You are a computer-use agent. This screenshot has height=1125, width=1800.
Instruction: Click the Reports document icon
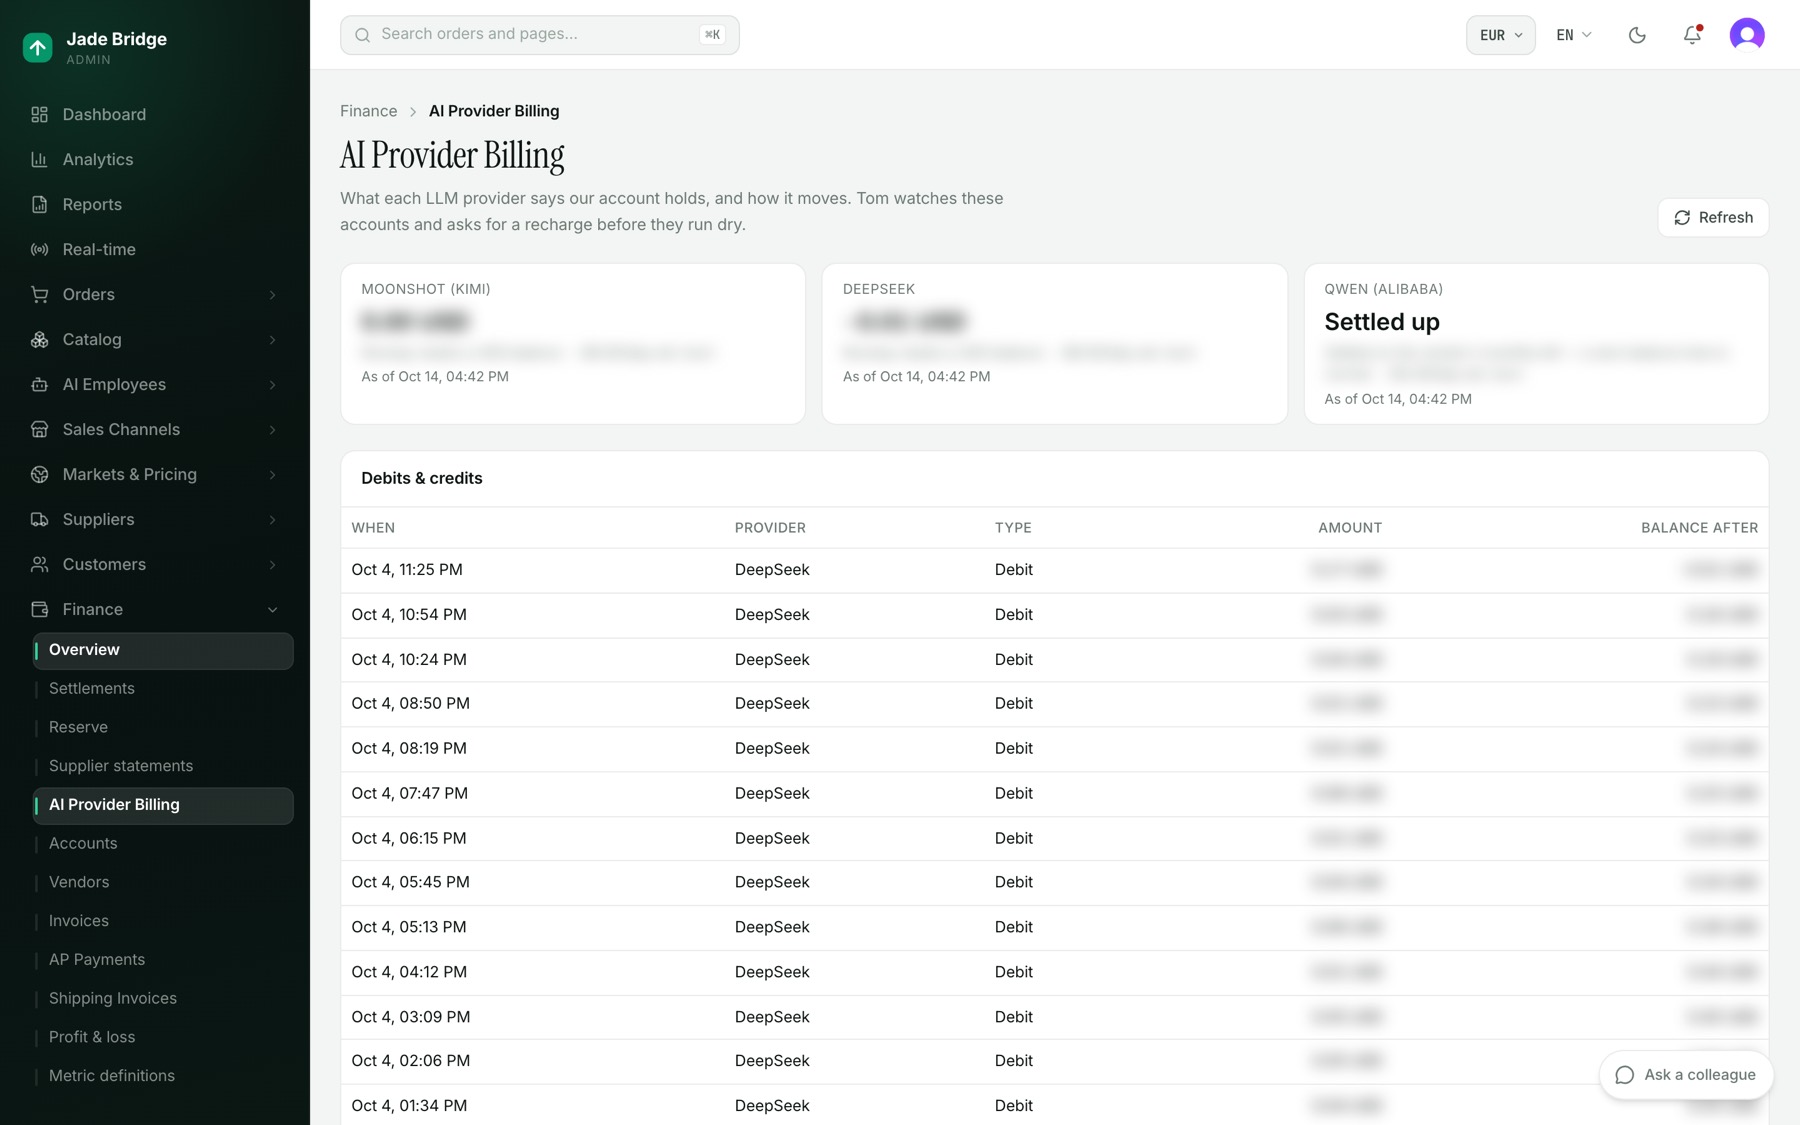[x=39, y=204]
